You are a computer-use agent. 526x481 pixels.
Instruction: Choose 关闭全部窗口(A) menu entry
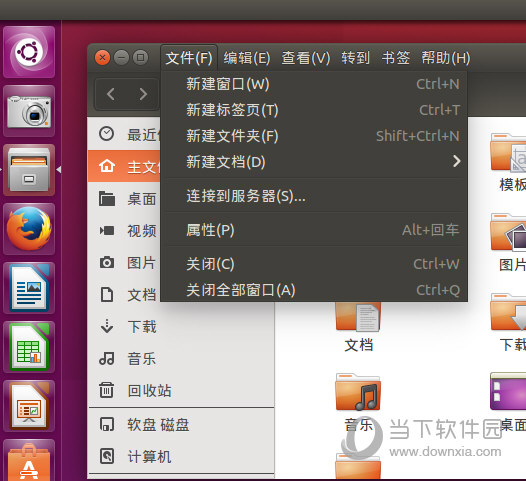click(x=314, y=290)
